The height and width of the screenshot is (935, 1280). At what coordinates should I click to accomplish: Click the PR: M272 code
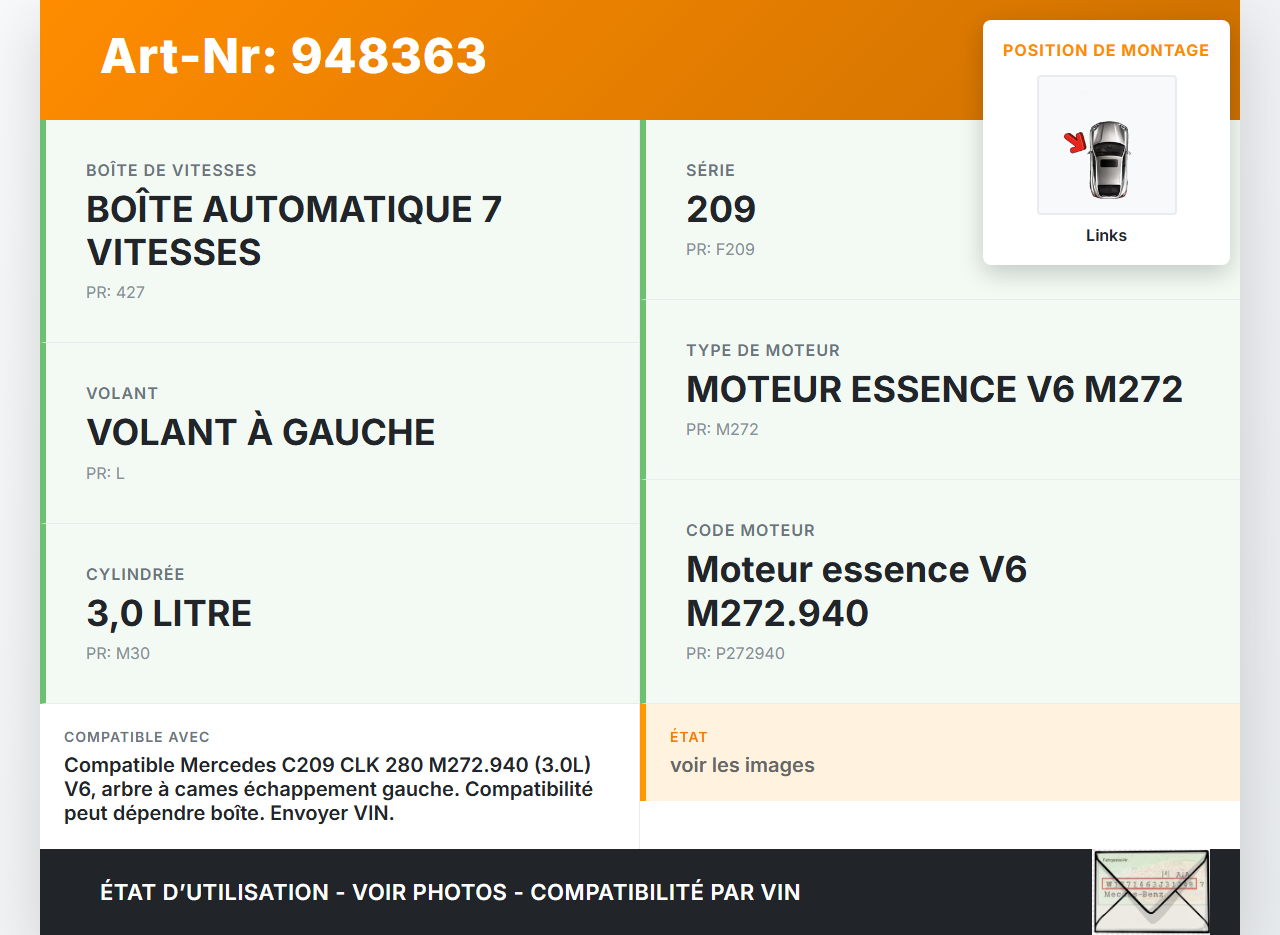click(722, 430)
